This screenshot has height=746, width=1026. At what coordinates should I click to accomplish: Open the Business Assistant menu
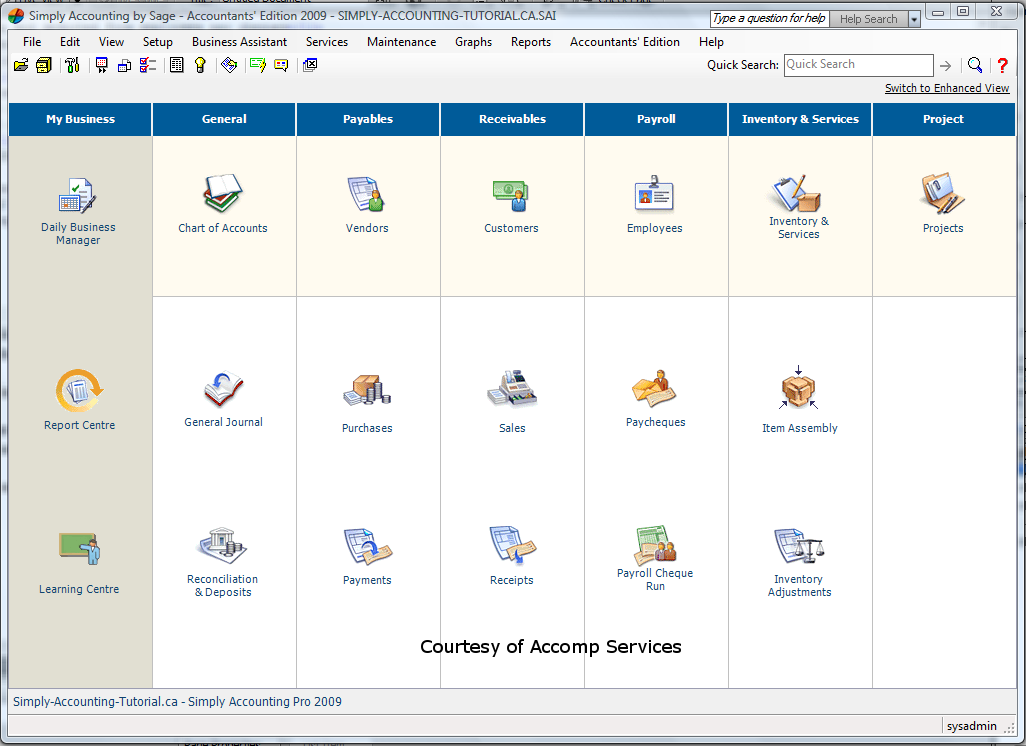239,42
